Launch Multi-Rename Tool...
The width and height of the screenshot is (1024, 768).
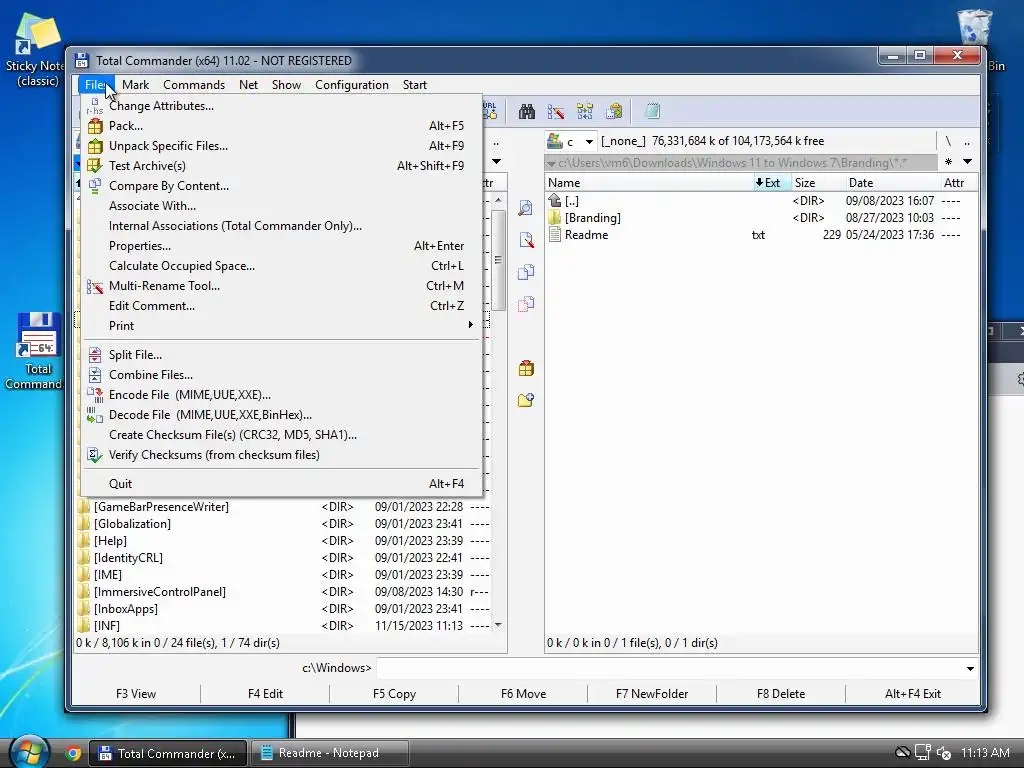281,286
